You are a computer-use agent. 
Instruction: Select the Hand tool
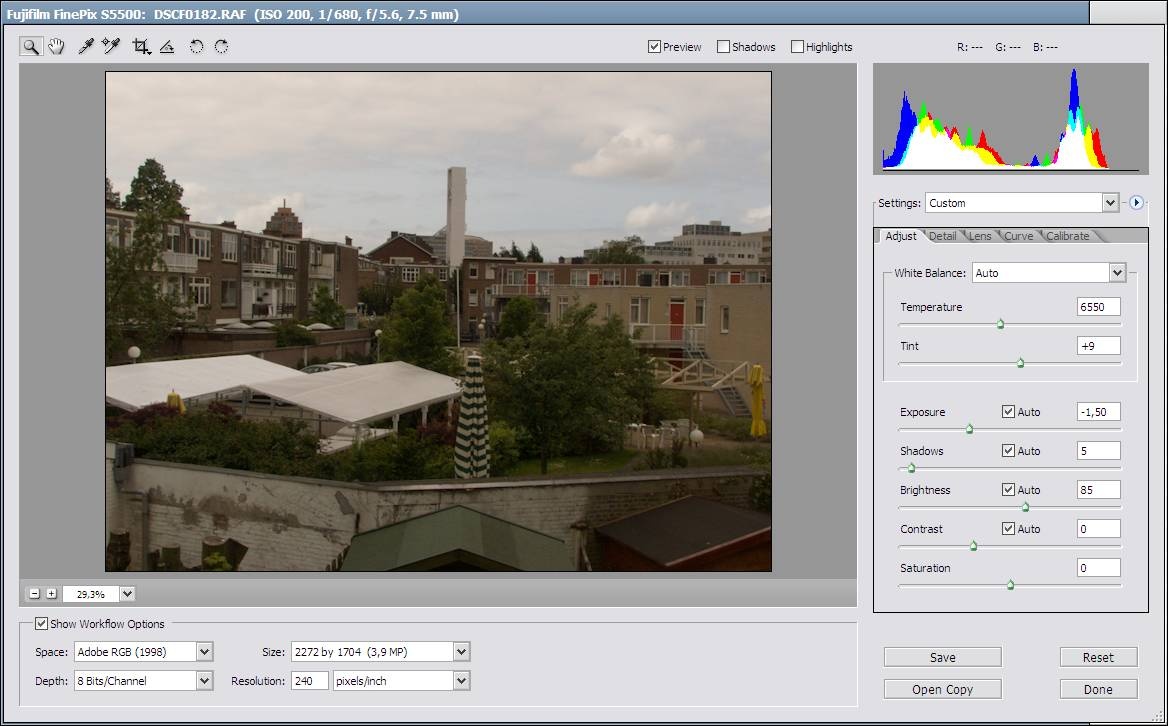(57, 46)
